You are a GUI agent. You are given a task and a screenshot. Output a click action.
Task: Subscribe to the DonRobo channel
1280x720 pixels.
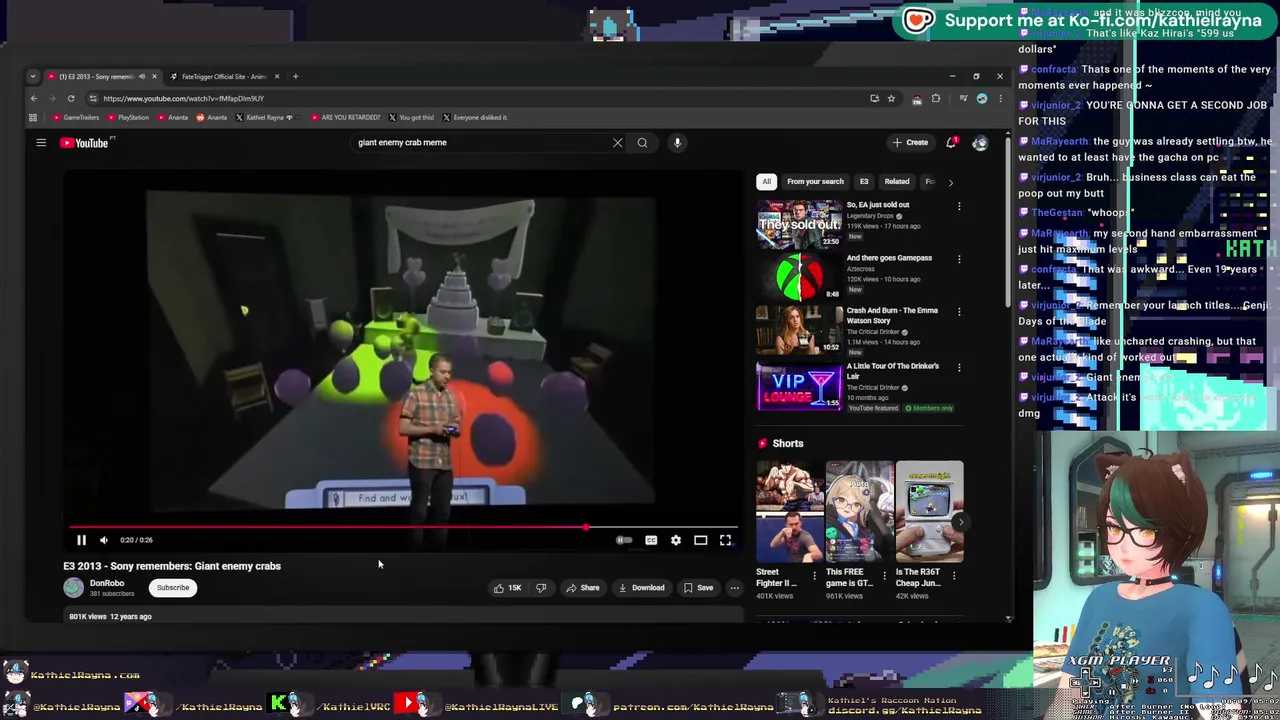pyautogui.click(x=172, y=588)
